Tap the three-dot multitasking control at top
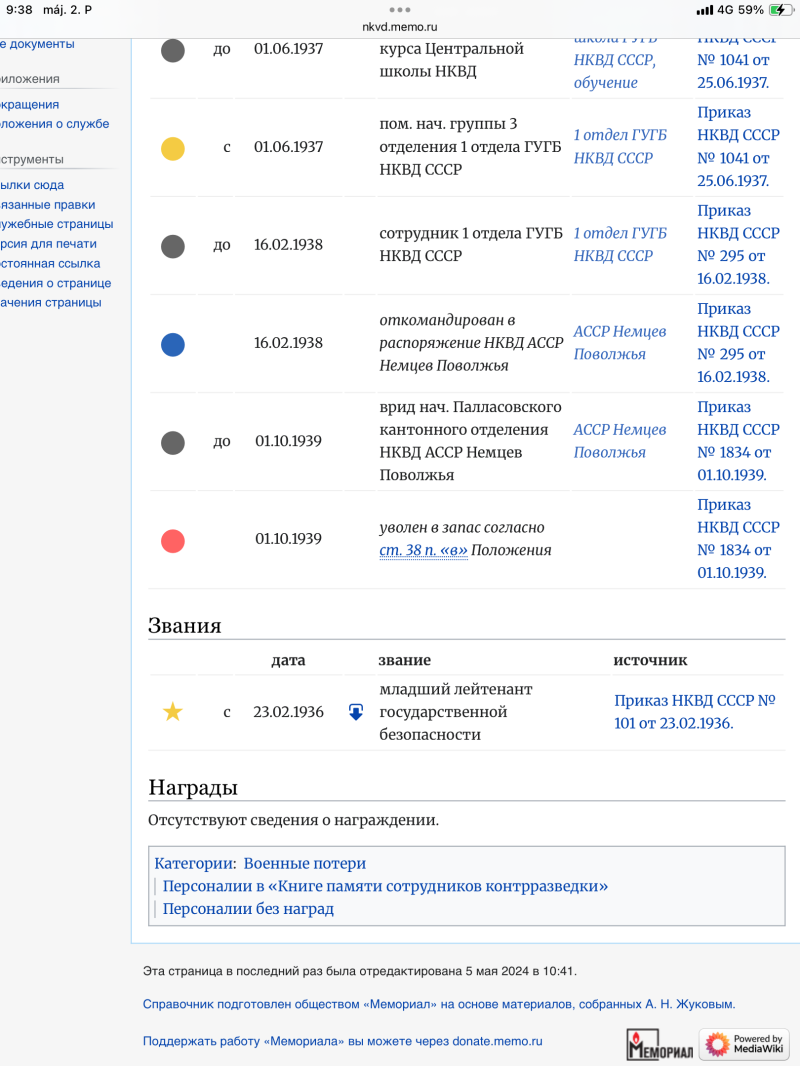800x1066 pixels. 400,9
